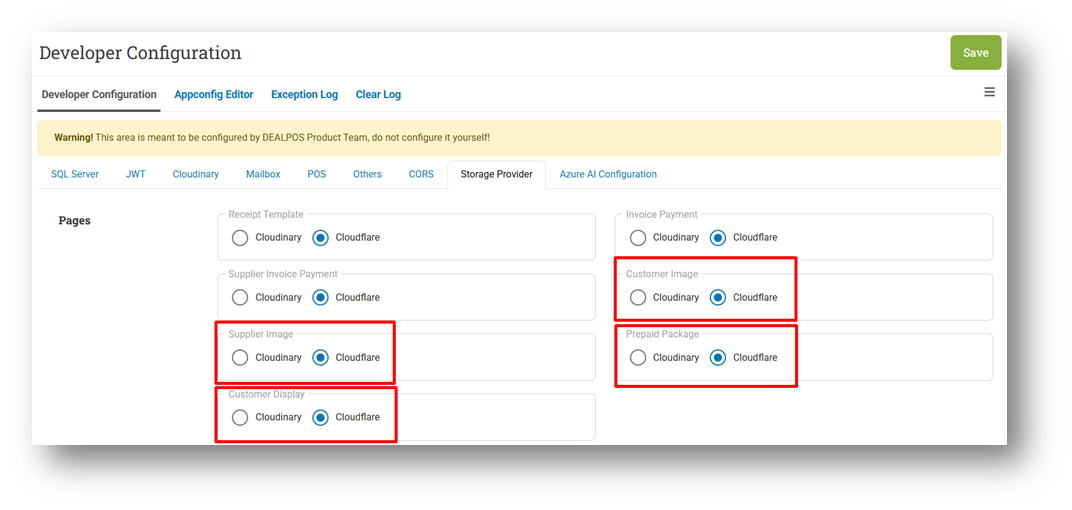
Task: Choose Cloudflare for Supplier Invoice Payment
Action: (x=321, y=297)
